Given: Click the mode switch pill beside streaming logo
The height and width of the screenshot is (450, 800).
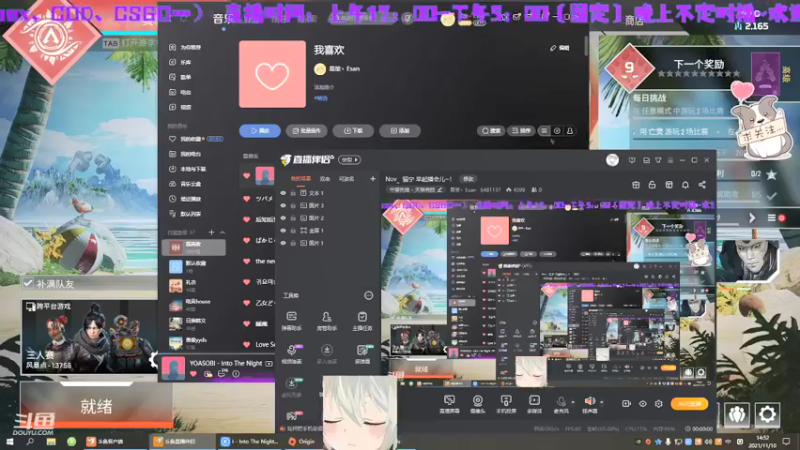Looking at the screenshot, I should (x=349, y=160).
